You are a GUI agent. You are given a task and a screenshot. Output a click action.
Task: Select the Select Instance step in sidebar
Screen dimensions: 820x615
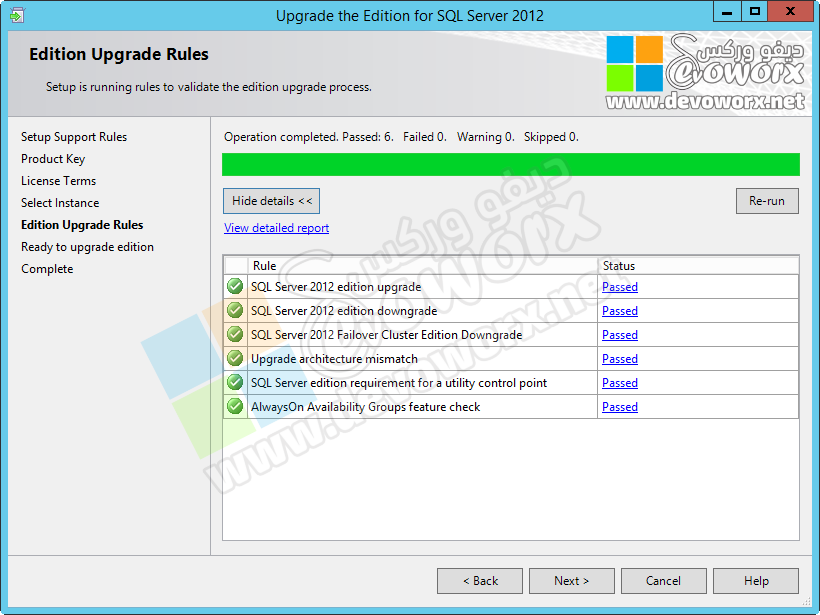pyautogui.click(x=60, y=203)
